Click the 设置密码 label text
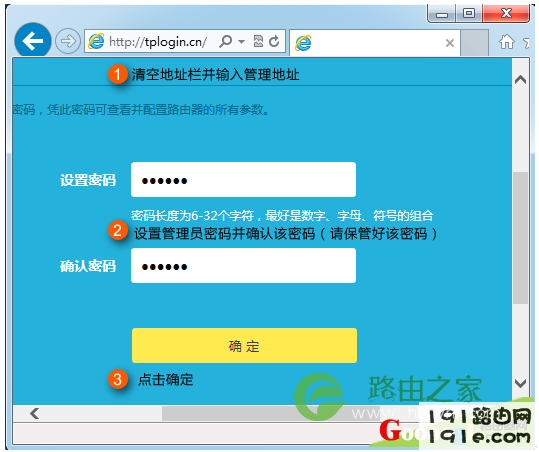This screenshot has width=539, height=452. [88, 180]
